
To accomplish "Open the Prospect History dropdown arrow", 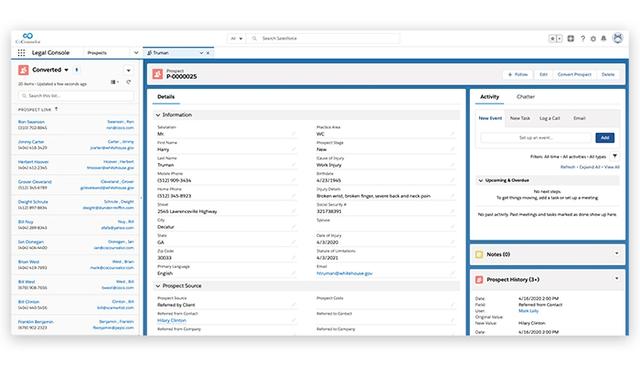I will click(616, 279).
